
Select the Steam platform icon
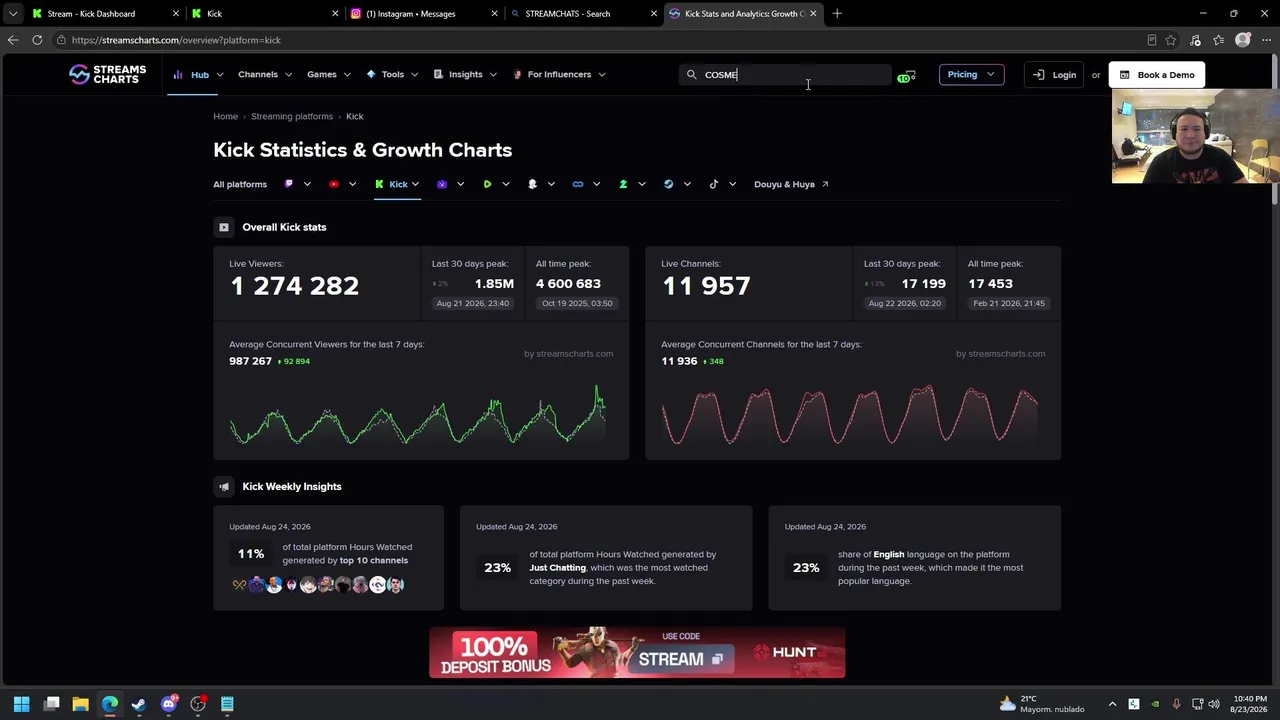point(669,184)
